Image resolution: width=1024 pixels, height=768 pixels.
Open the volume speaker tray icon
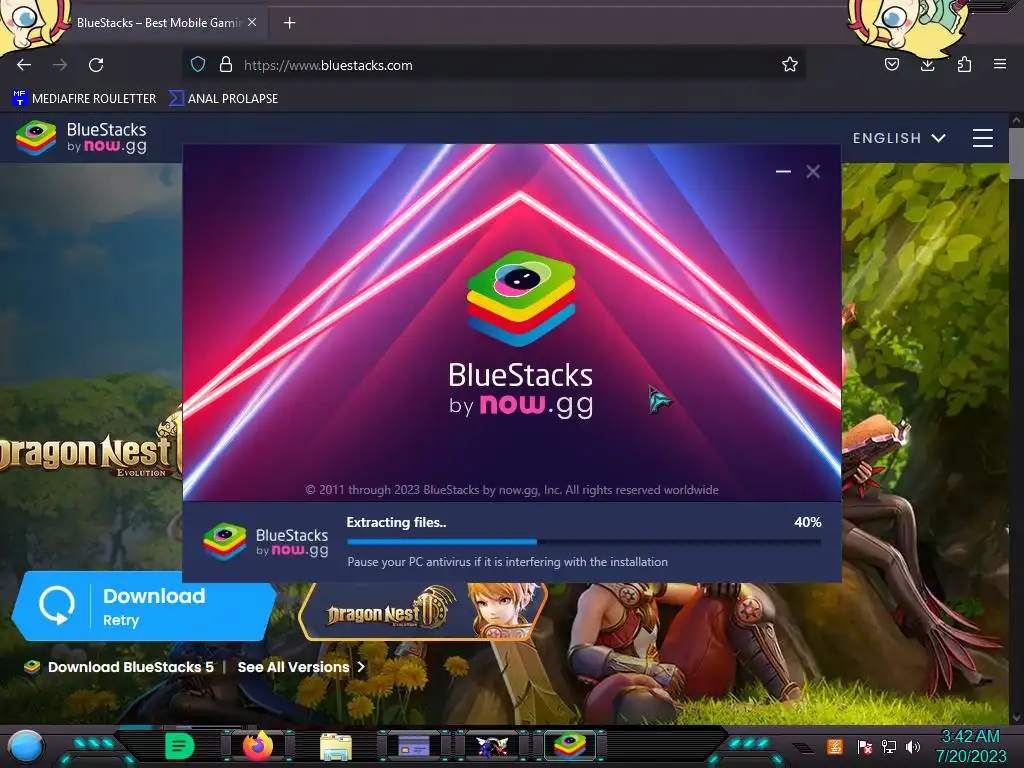(x=913, y=746)
